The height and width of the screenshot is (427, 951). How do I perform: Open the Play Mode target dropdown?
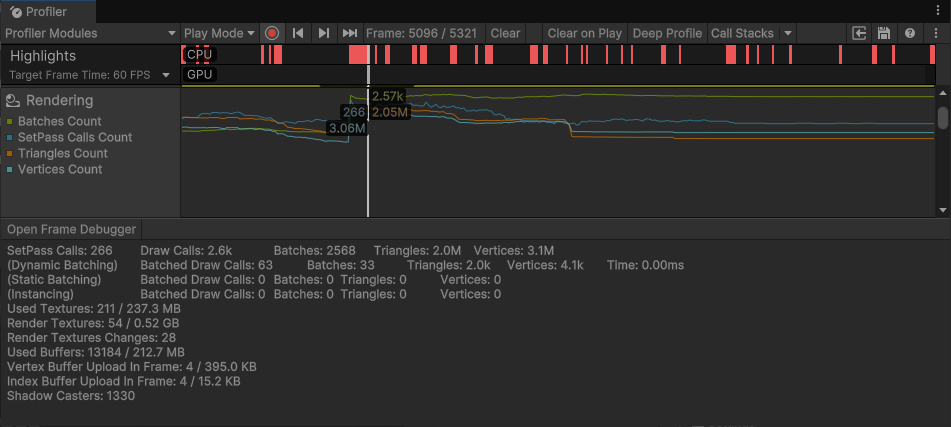(219, 33)
